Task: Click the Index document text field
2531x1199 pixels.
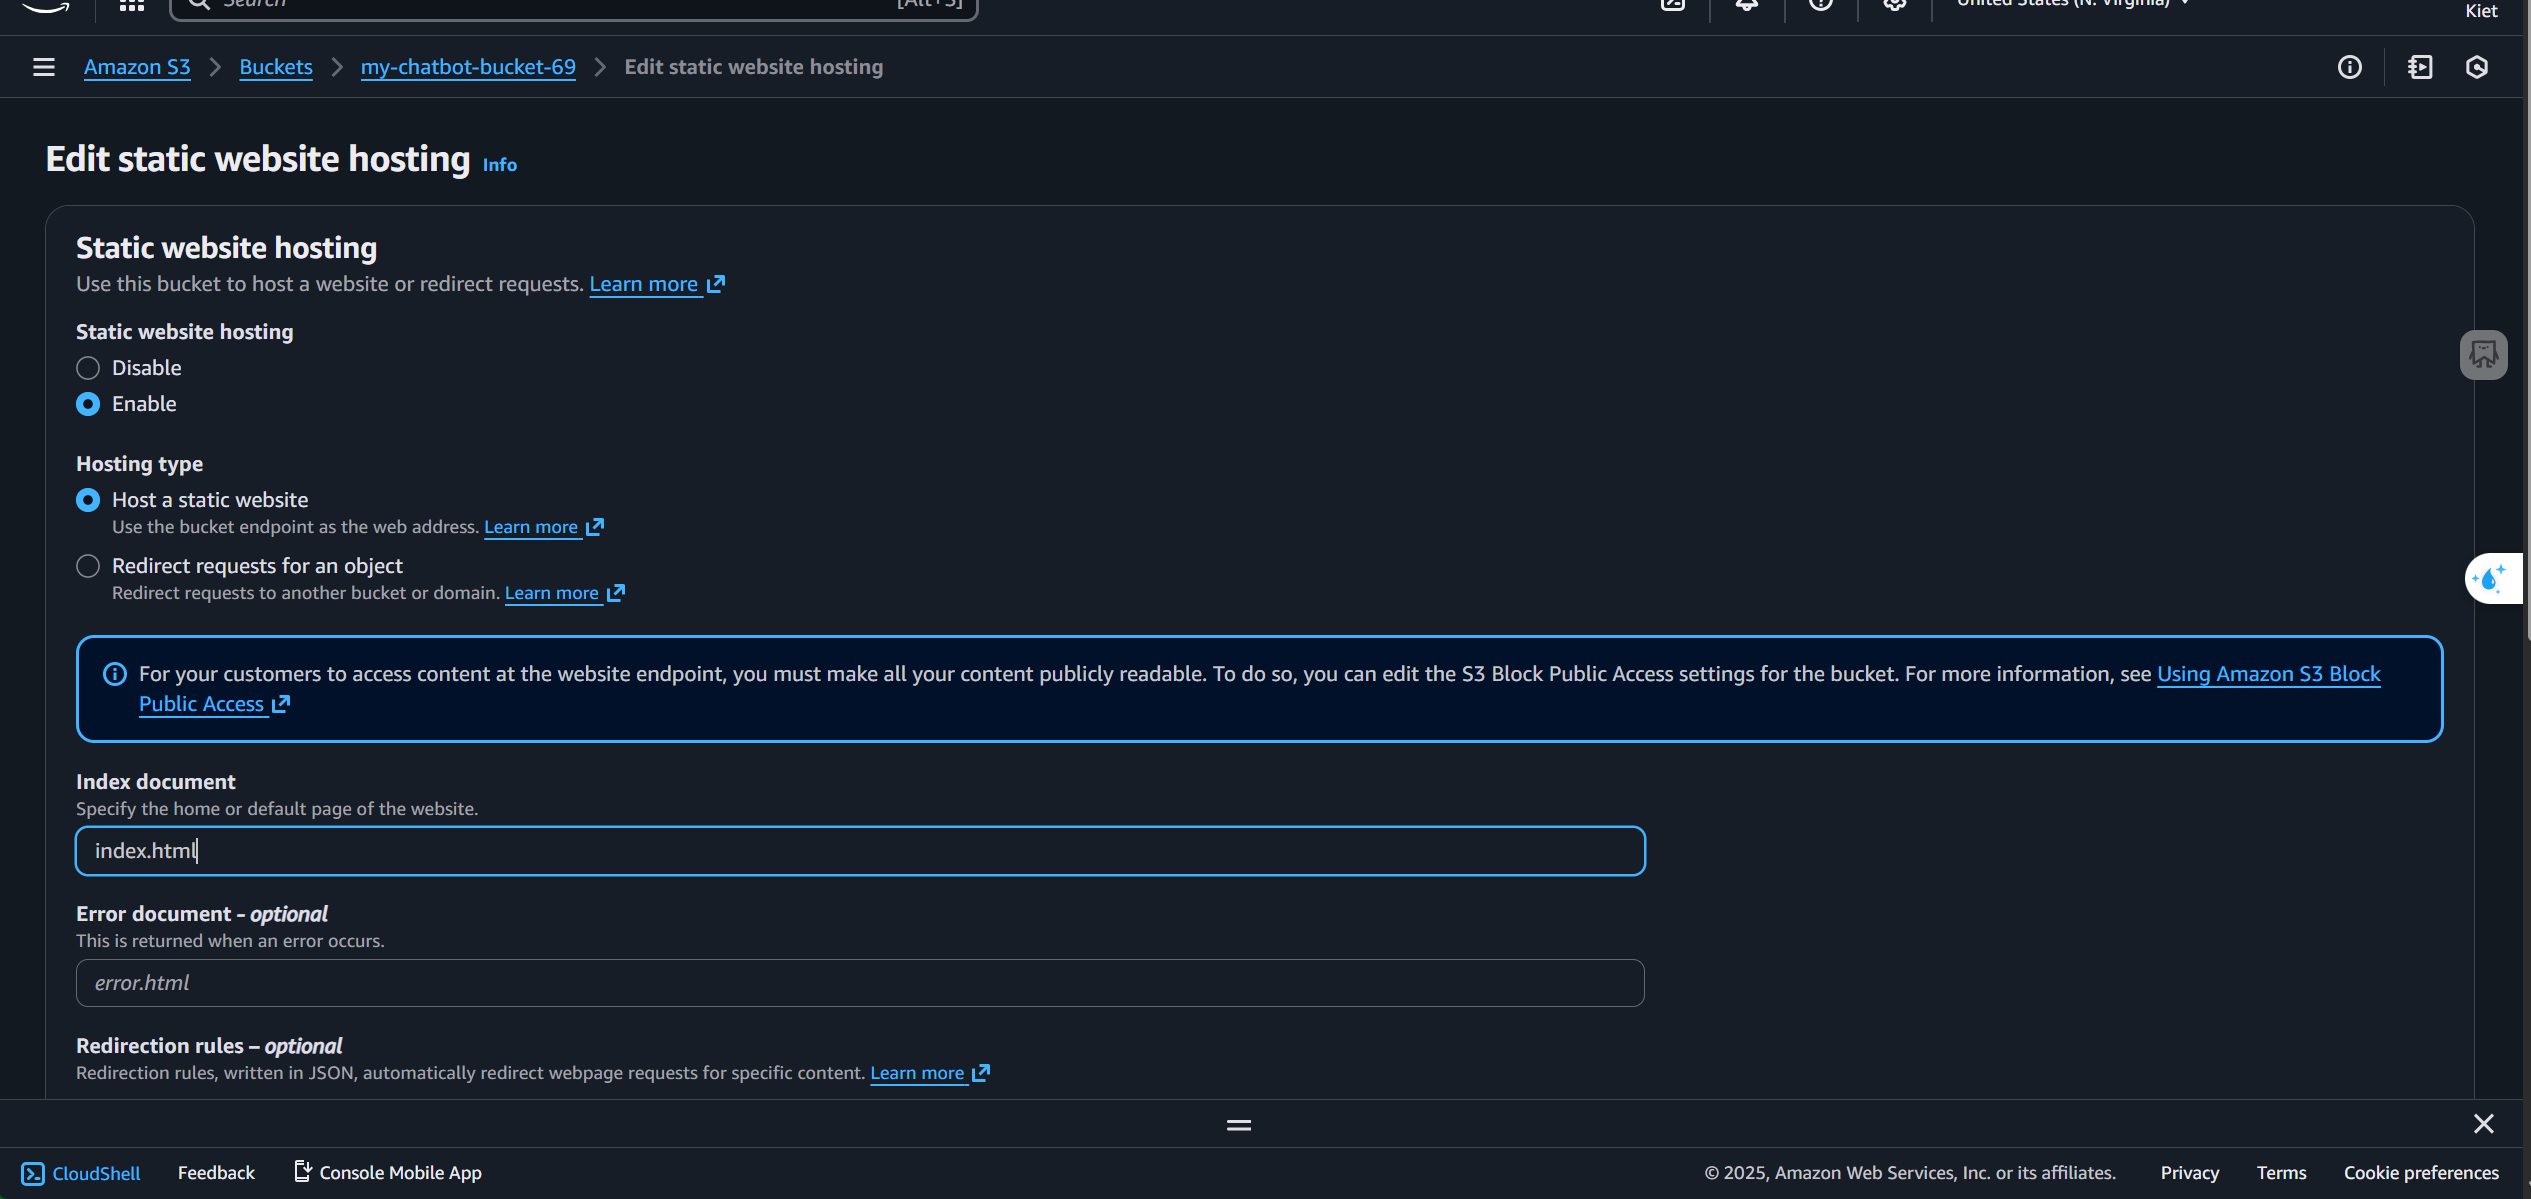Action: point(860,851)
